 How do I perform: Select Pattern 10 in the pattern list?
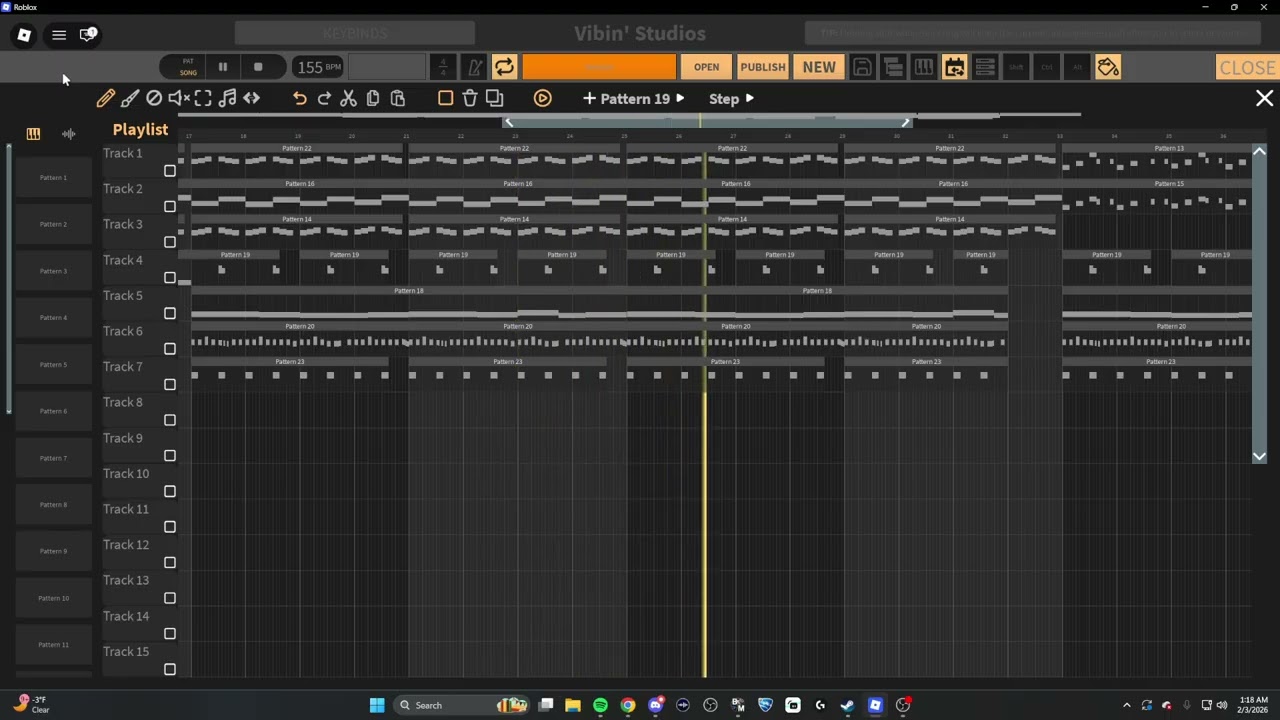click(53, 598)
